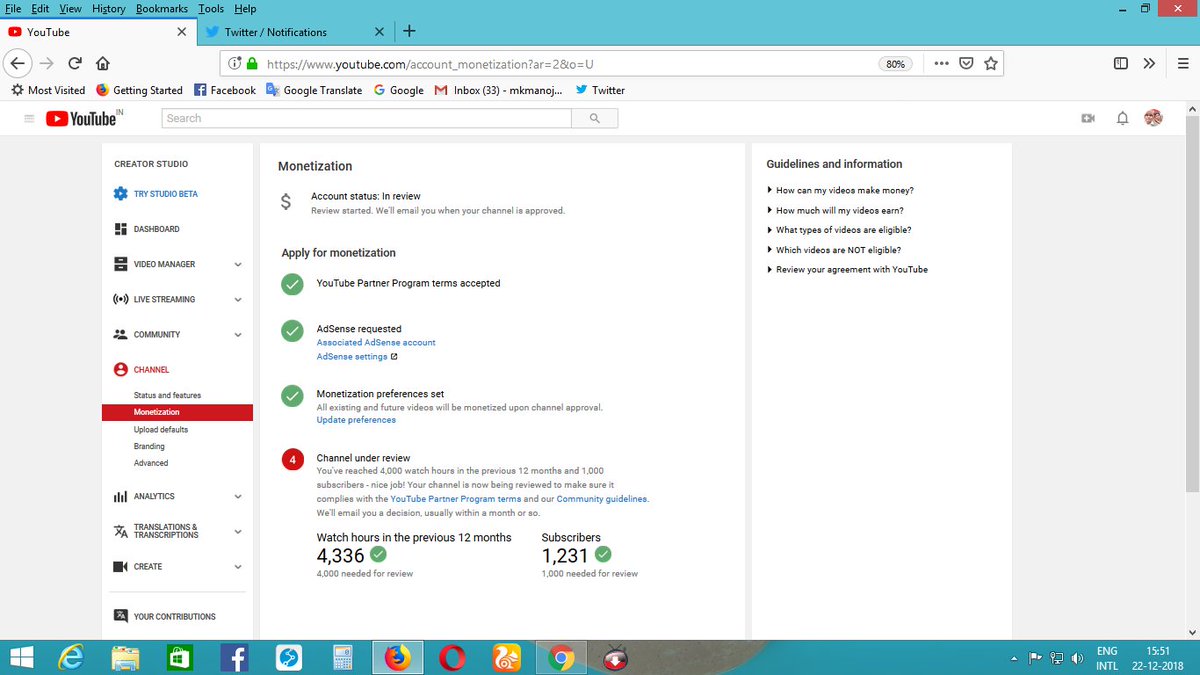This screenshot has height=675, width=1200.
Task: Expand the Create section chevron
Action: pyautogui.click(x=238, y=567)
